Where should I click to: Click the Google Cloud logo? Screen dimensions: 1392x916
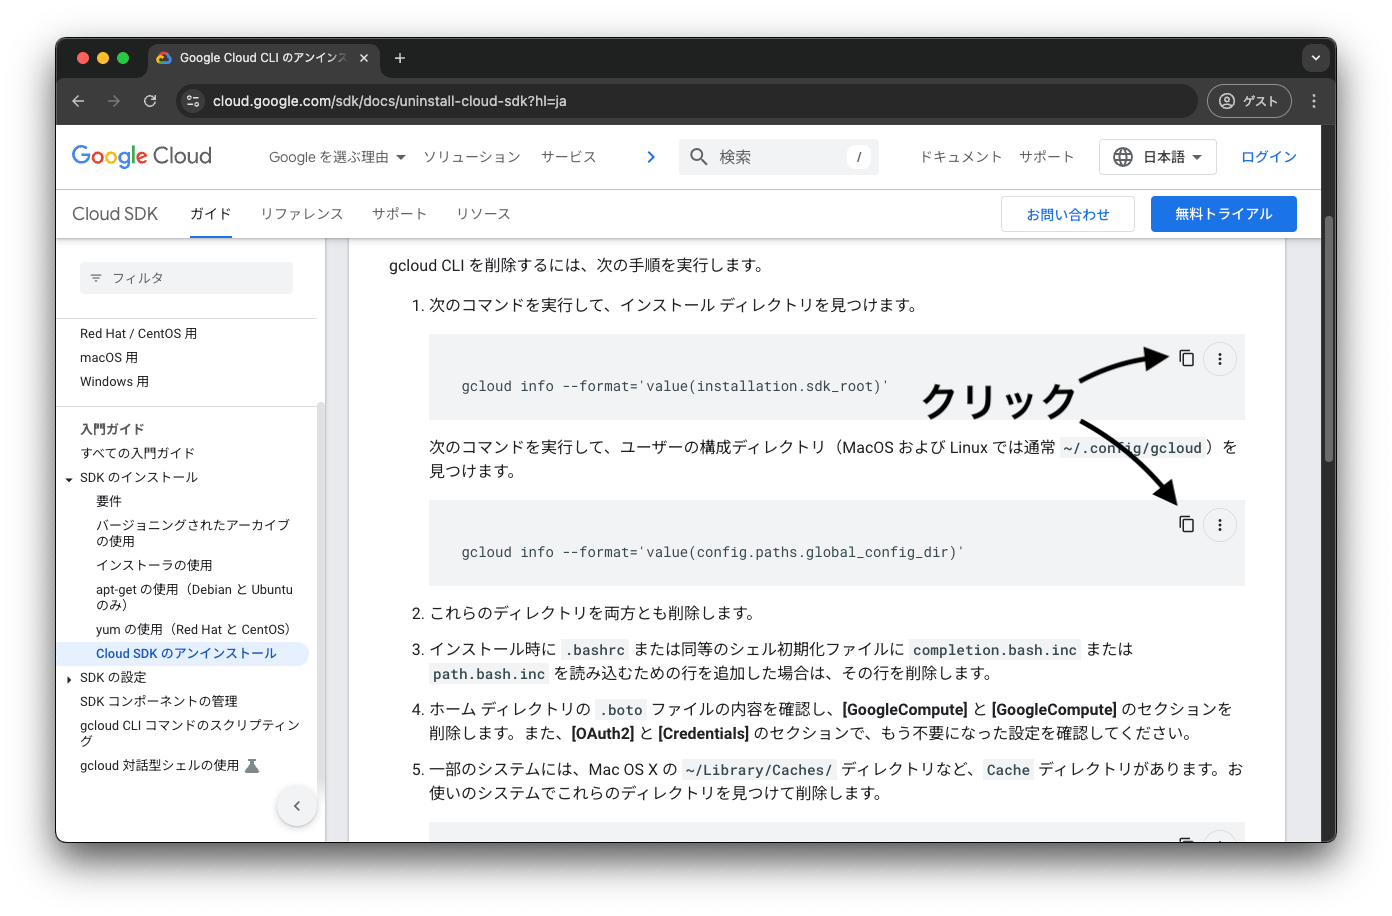tap(142, 156)
